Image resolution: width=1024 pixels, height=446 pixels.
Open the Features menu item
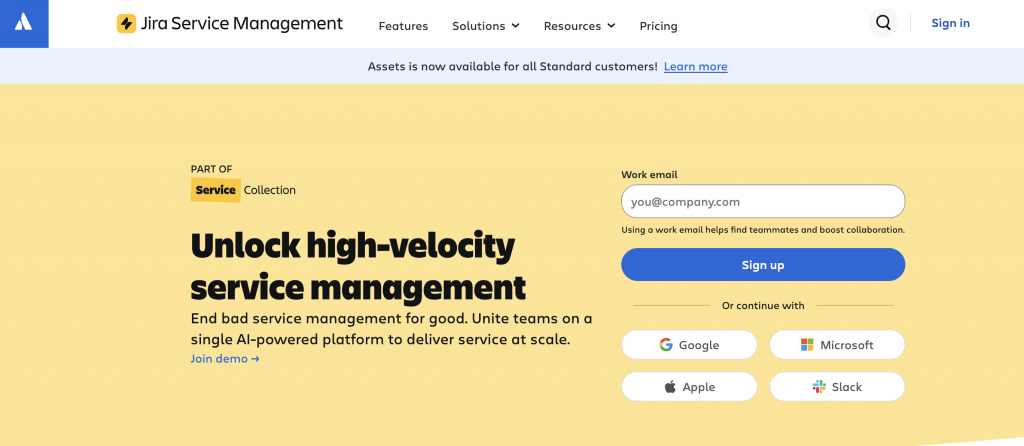pyautogui.click(x=403, y=26)
